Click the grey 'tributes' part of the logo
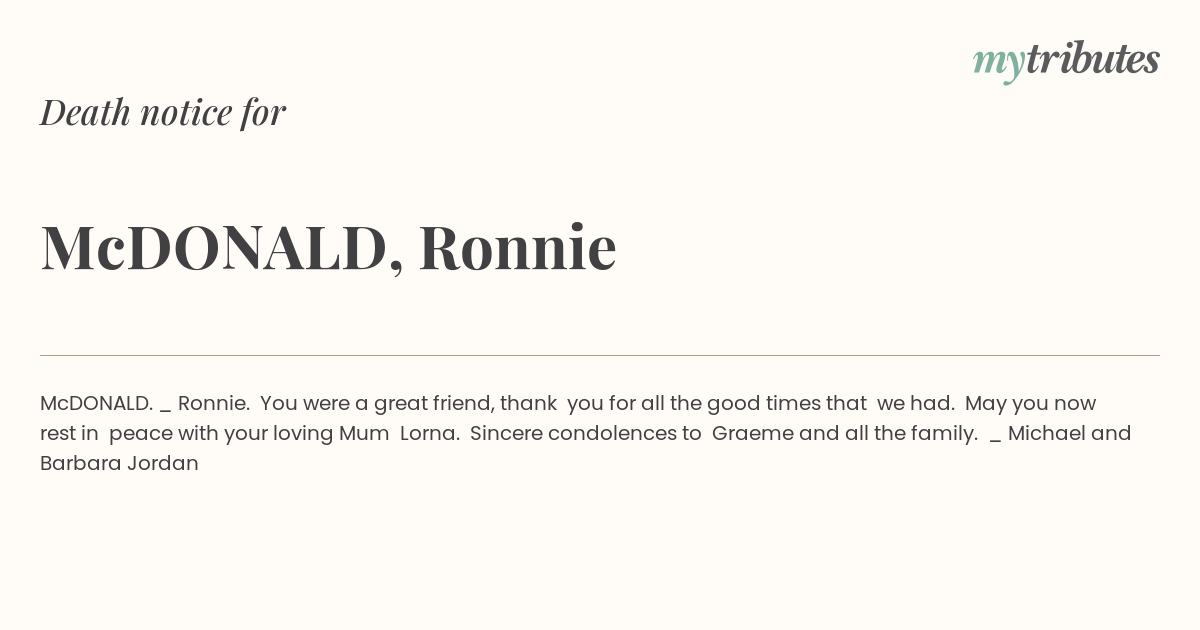The width and height of the screenshot is (1200, 630). tap(1093, 59)
